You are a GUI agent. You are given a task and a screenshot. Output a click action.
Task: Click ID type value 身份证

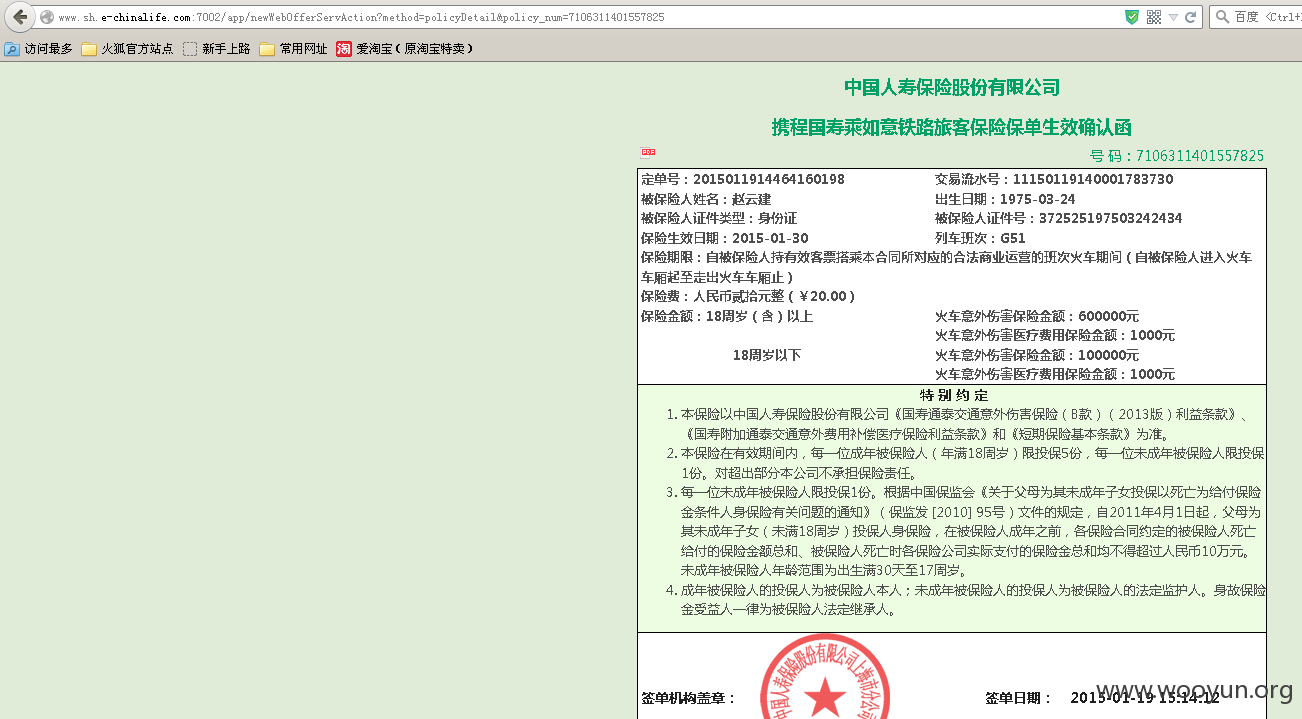click(x=777, y=219)
